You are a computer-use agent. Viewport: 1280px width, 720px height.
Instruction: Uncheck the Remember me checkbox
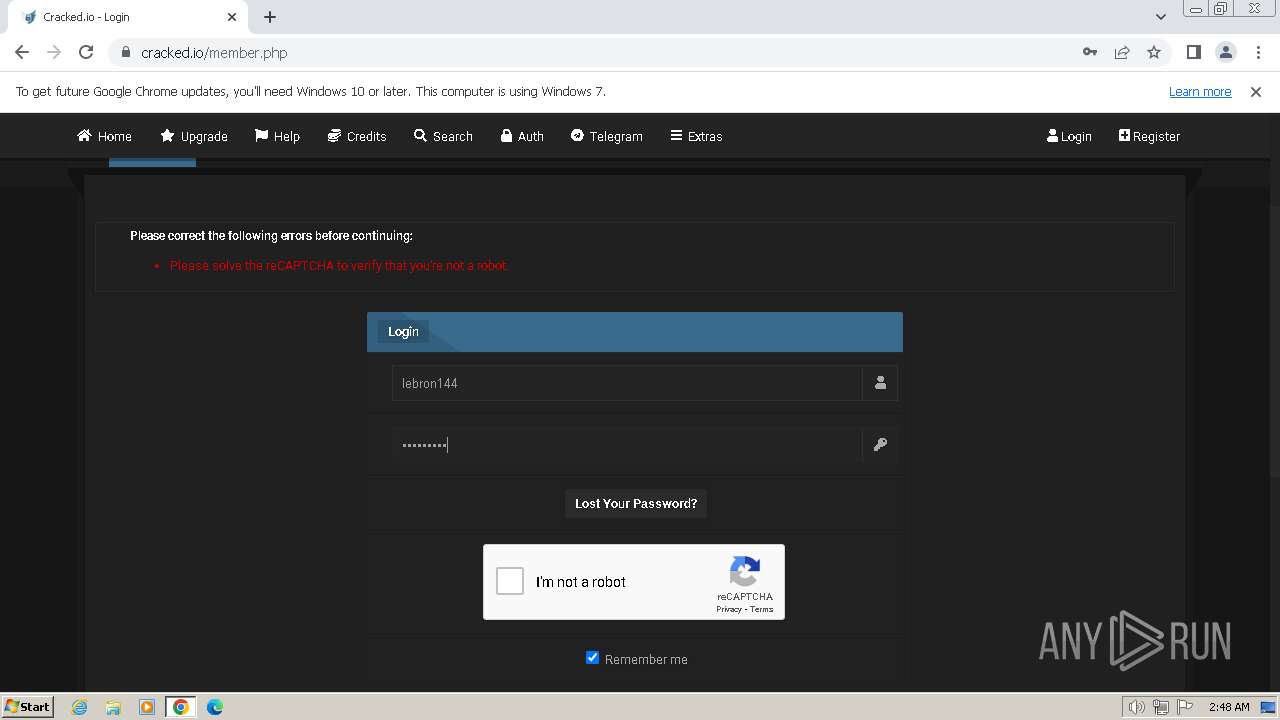[x=592, y=657]
